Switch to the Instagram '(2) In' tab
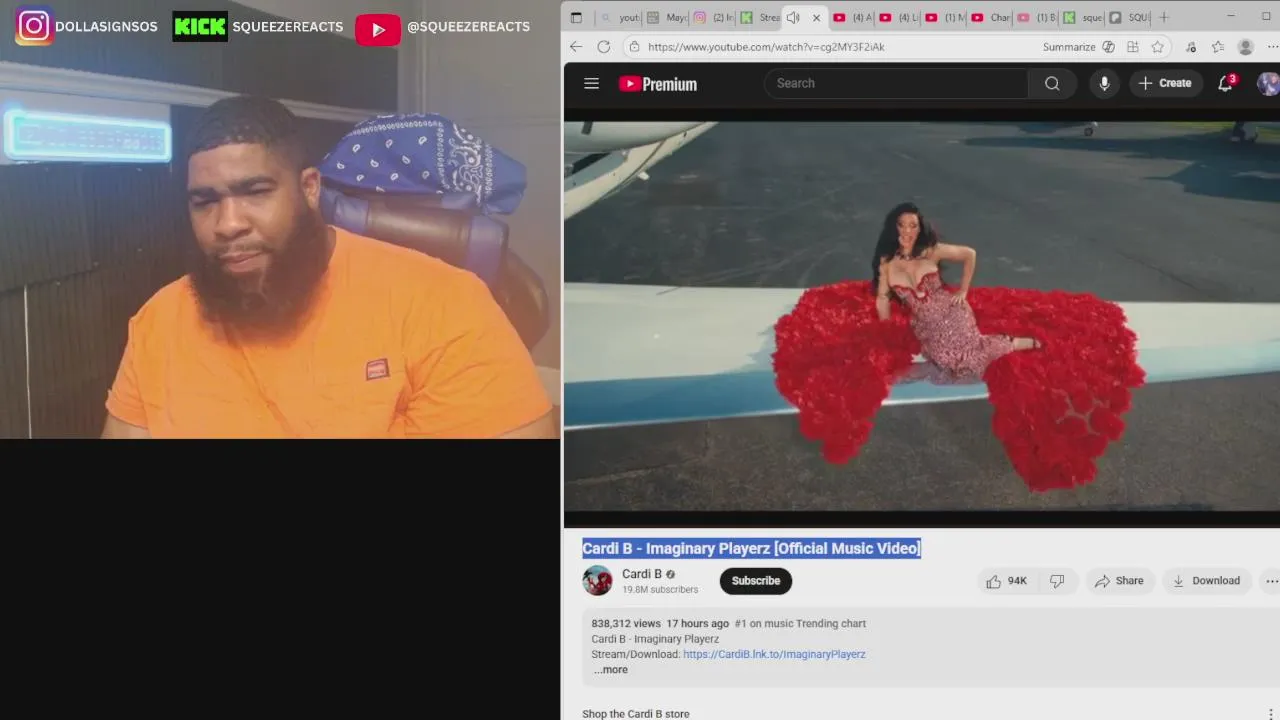This screenshot has height=720, width=1280. point(713,18)
